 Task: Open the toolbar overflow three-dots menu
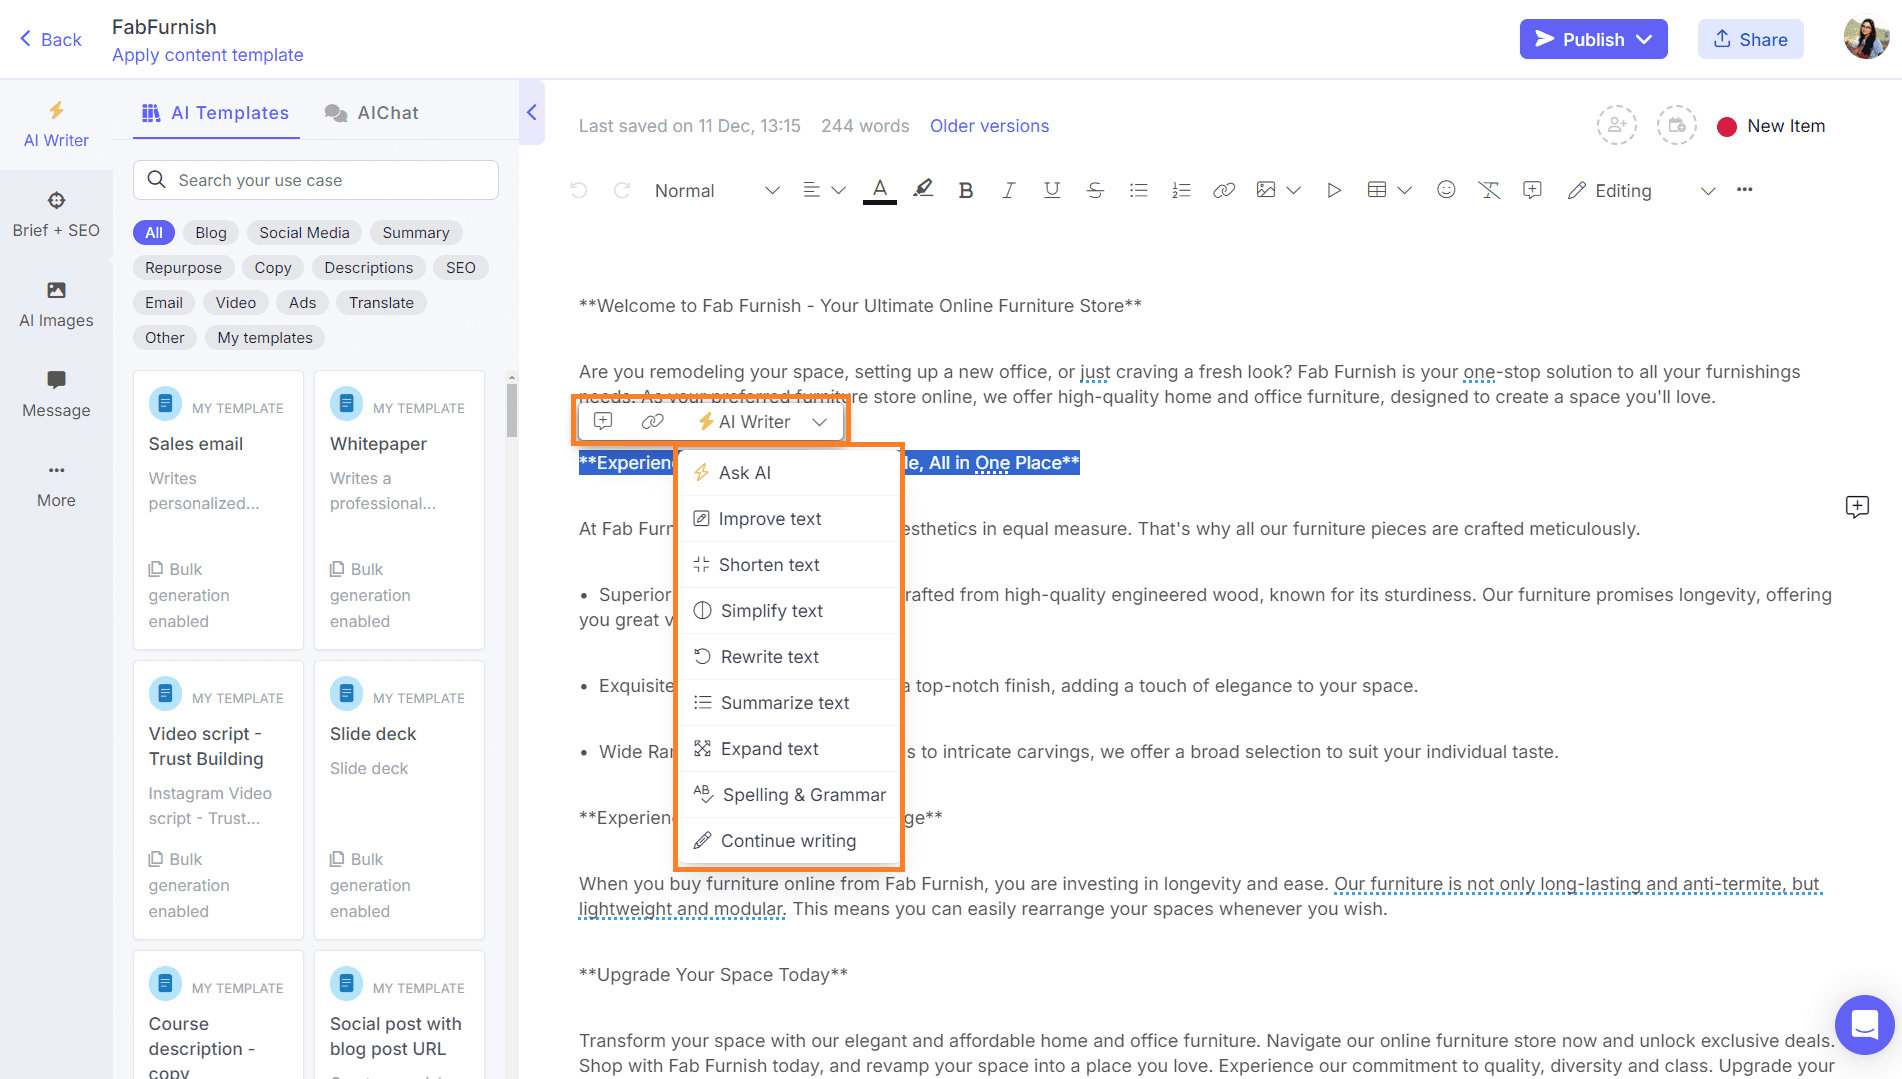(1745, 189)
